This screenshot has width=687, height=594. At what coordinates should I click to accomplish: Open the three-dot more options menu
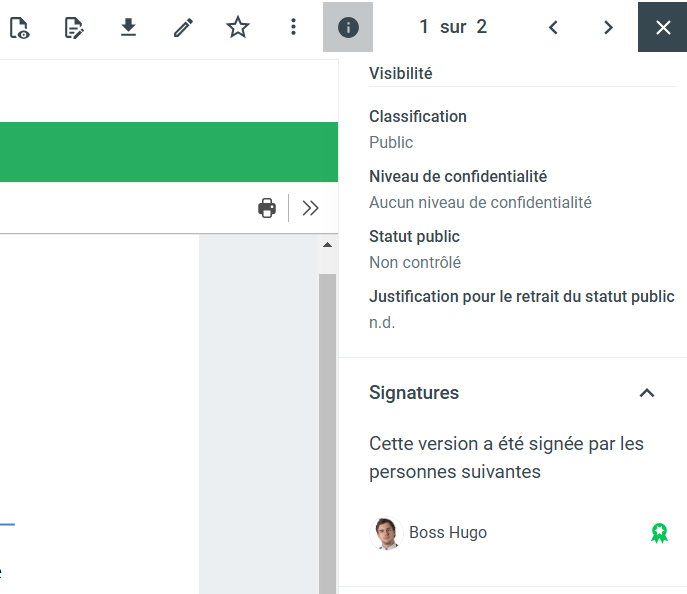pyautogui.click(x=293, y=28)
